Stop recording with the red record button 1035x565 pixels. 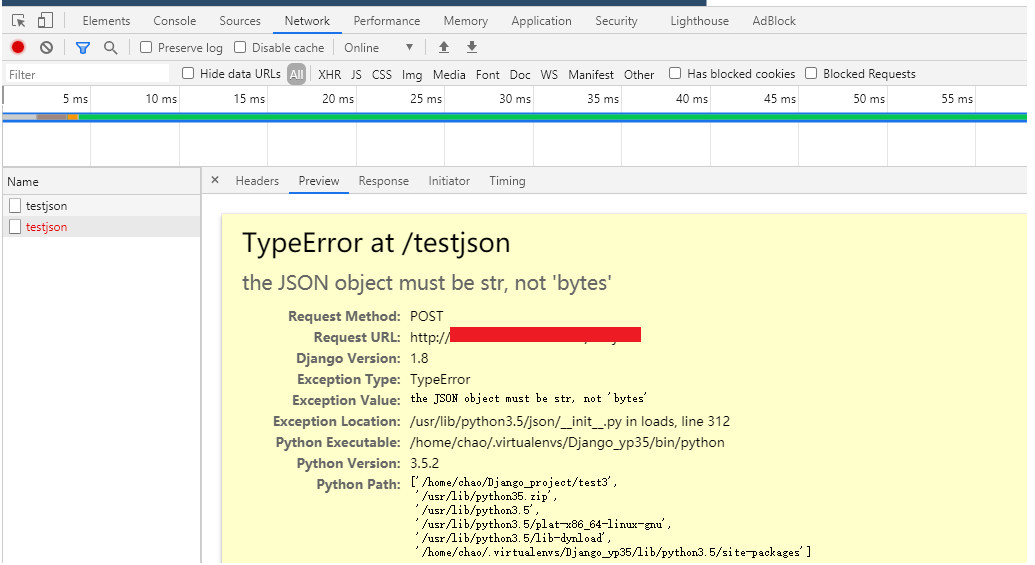pos(18,48)
